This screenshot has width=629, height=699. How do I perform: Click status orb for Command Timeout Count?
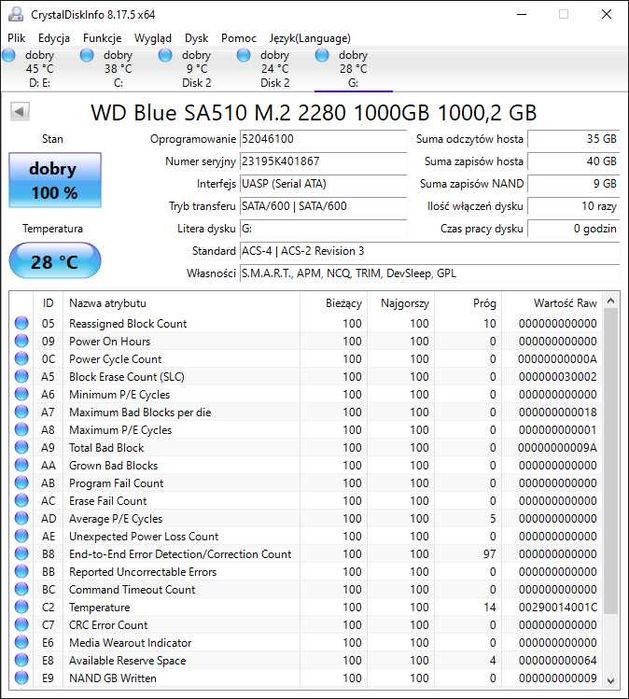pos(21,589)
